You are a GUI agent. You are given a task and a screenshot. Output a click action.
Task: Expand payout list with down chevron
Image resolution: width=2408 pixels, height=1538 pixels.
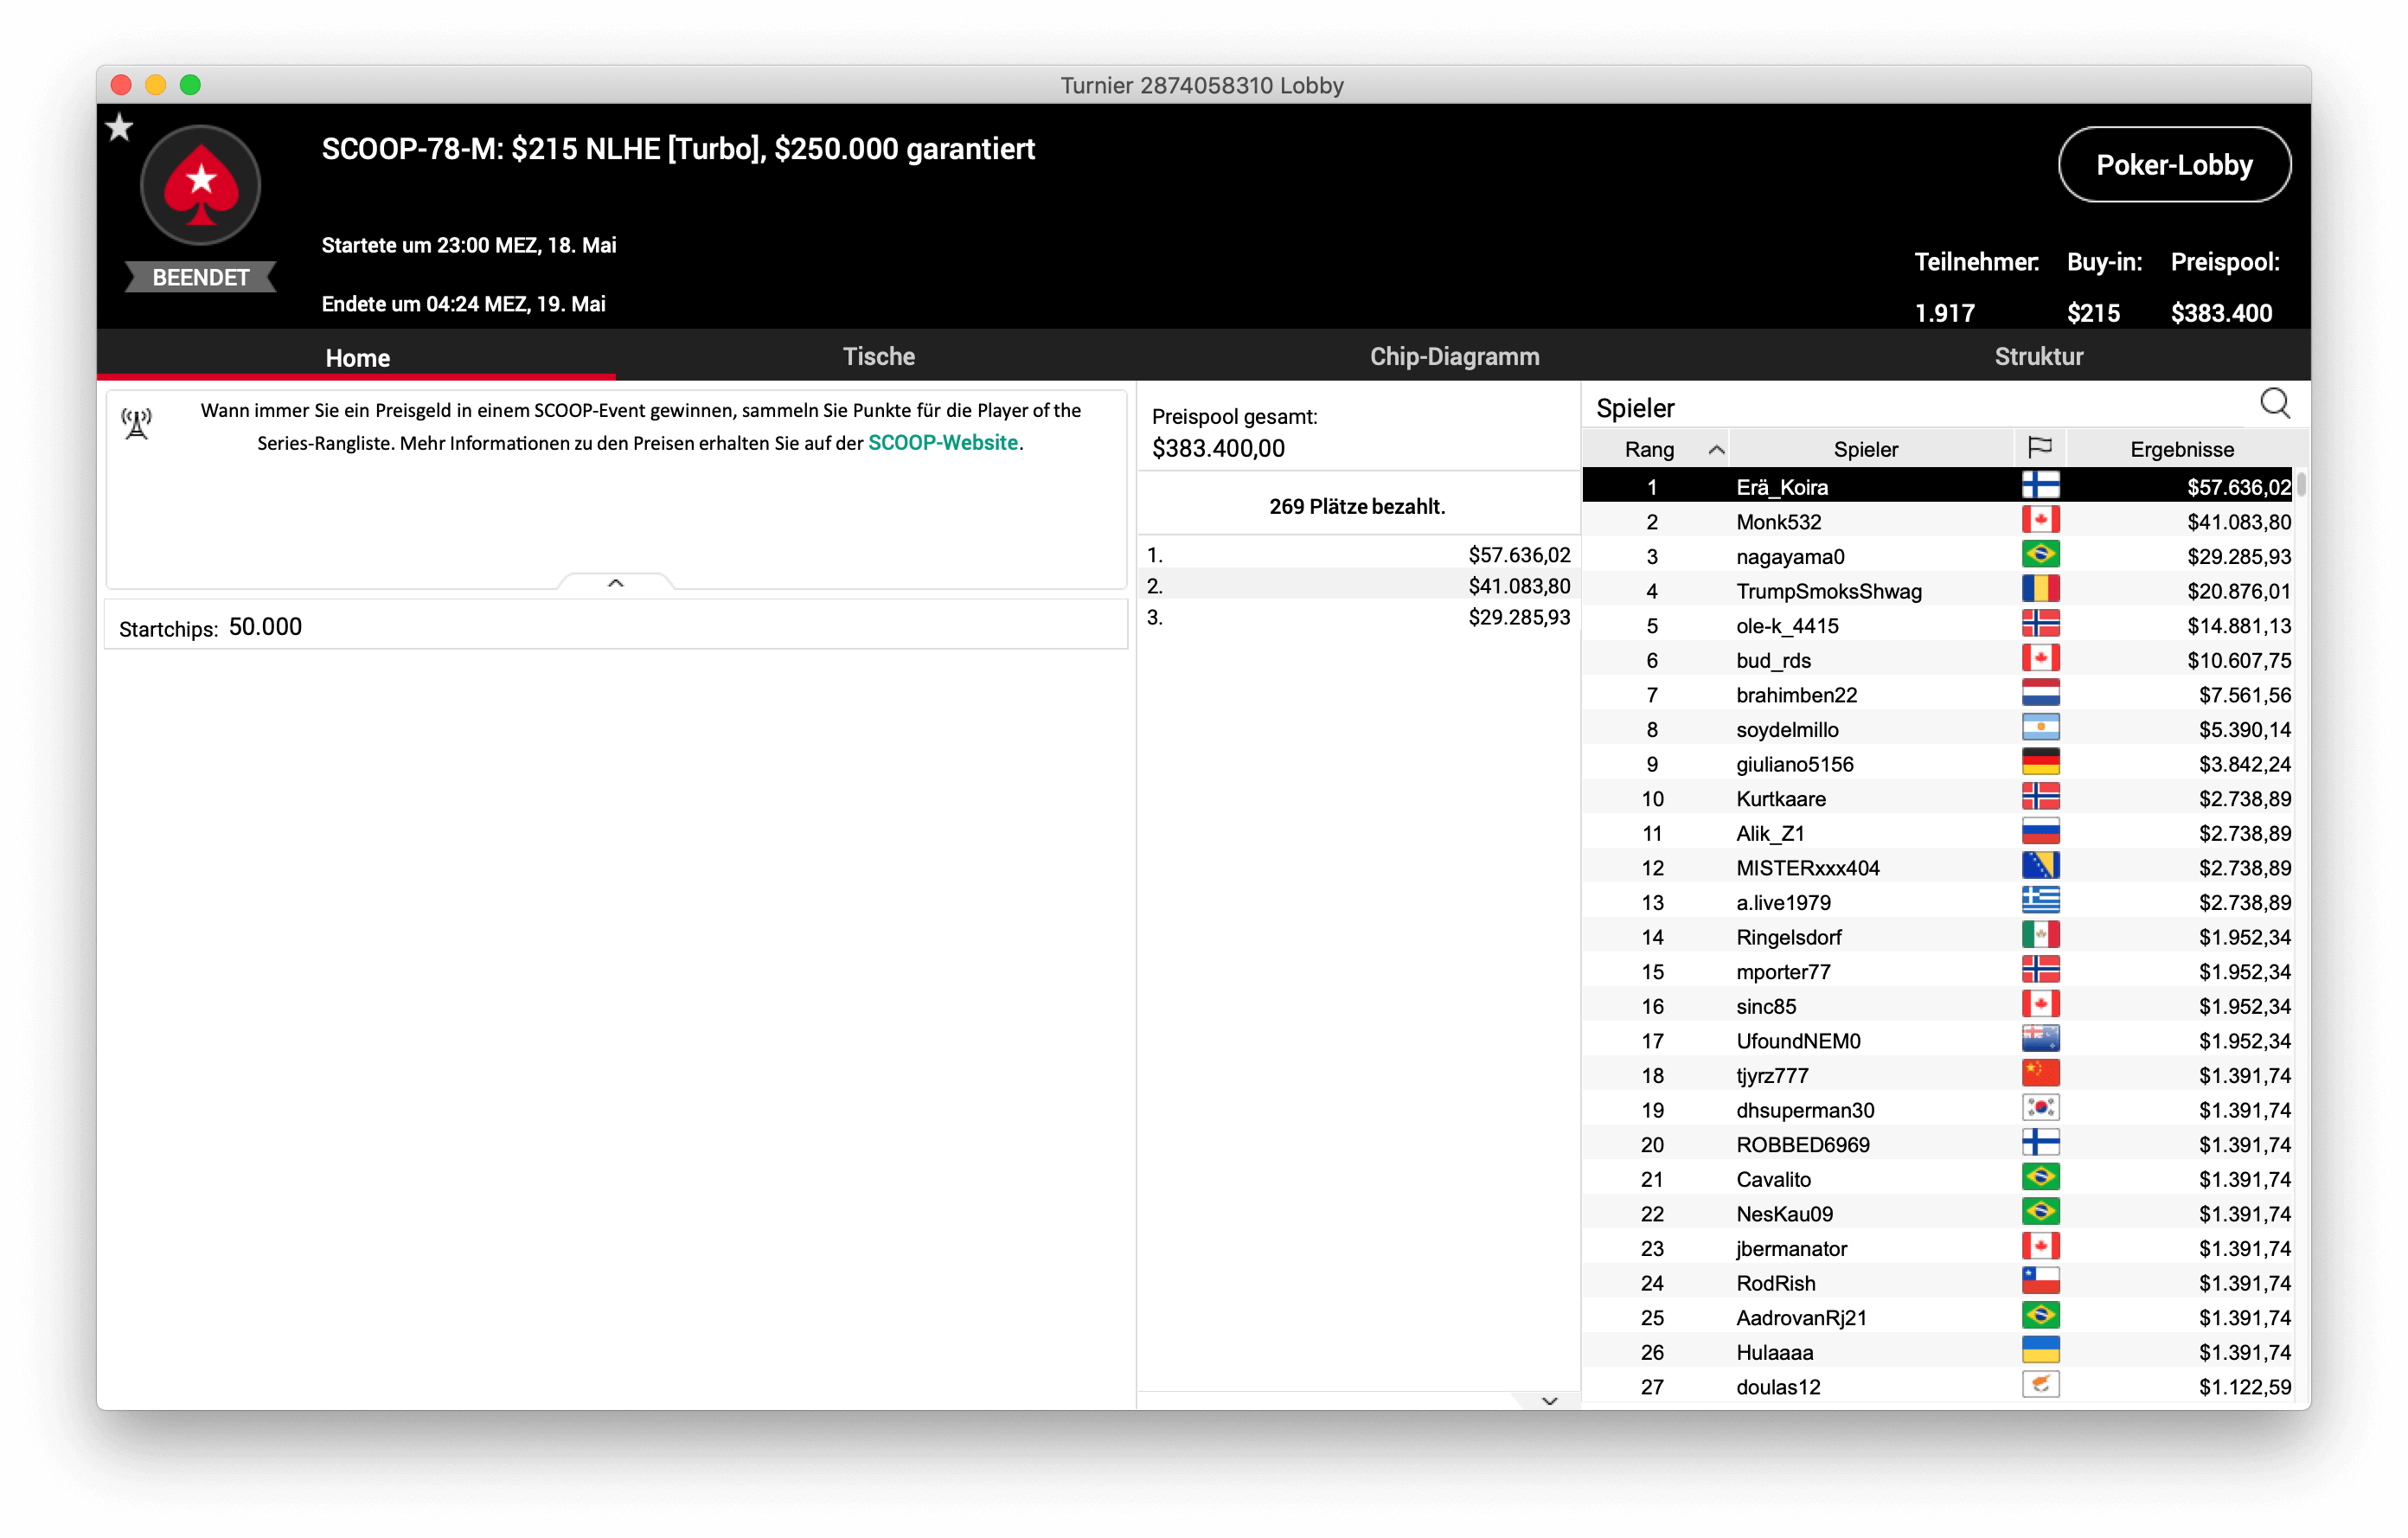tap(1549, 1401)
